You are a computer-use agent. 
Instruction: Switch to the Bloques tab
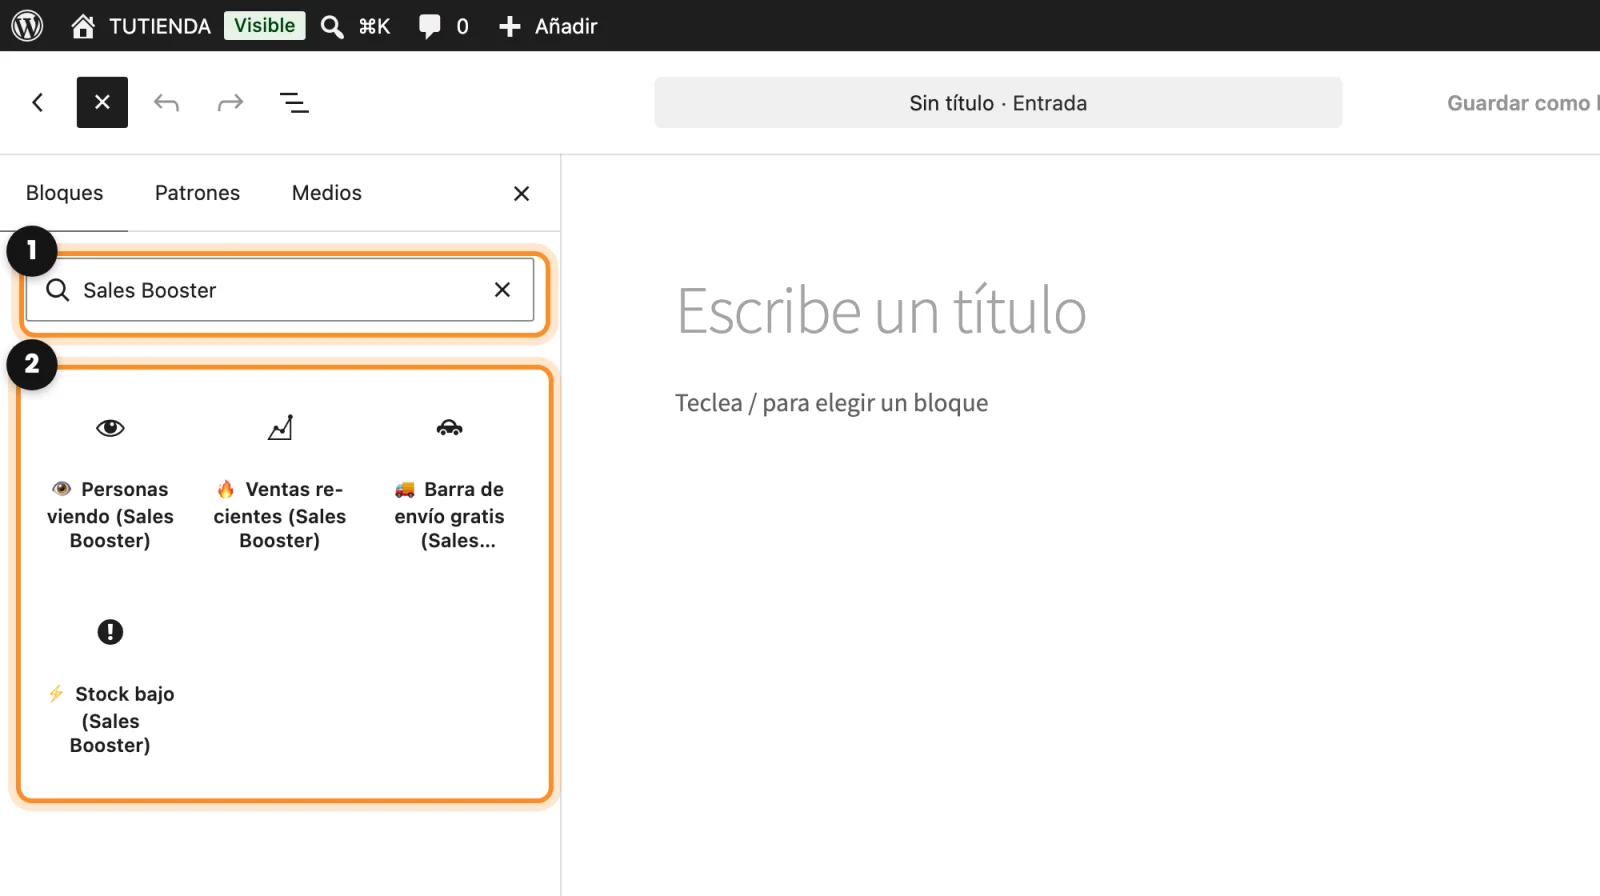coord(64,193)
